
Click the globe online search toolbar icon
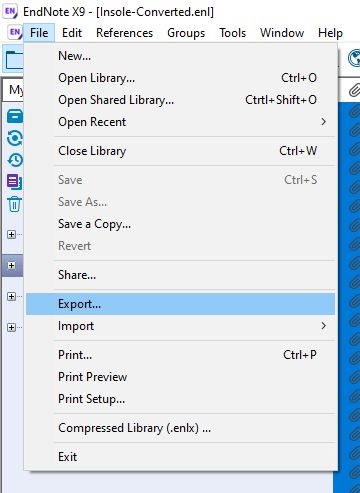coord(354,58)
